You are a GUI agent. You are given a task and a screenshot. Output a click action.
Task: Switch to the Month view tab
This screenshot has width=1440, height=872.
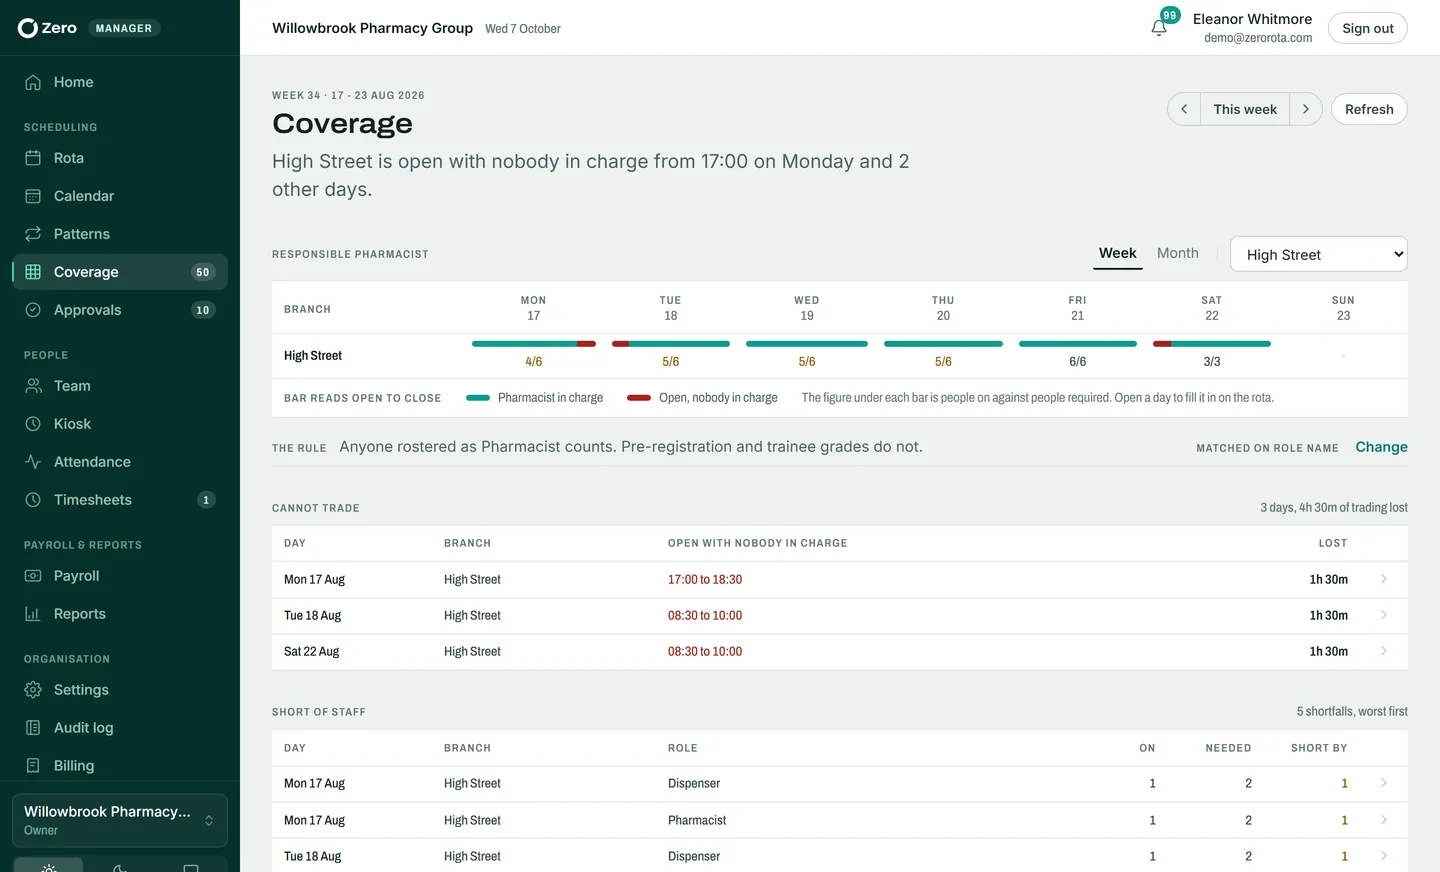1177,254
